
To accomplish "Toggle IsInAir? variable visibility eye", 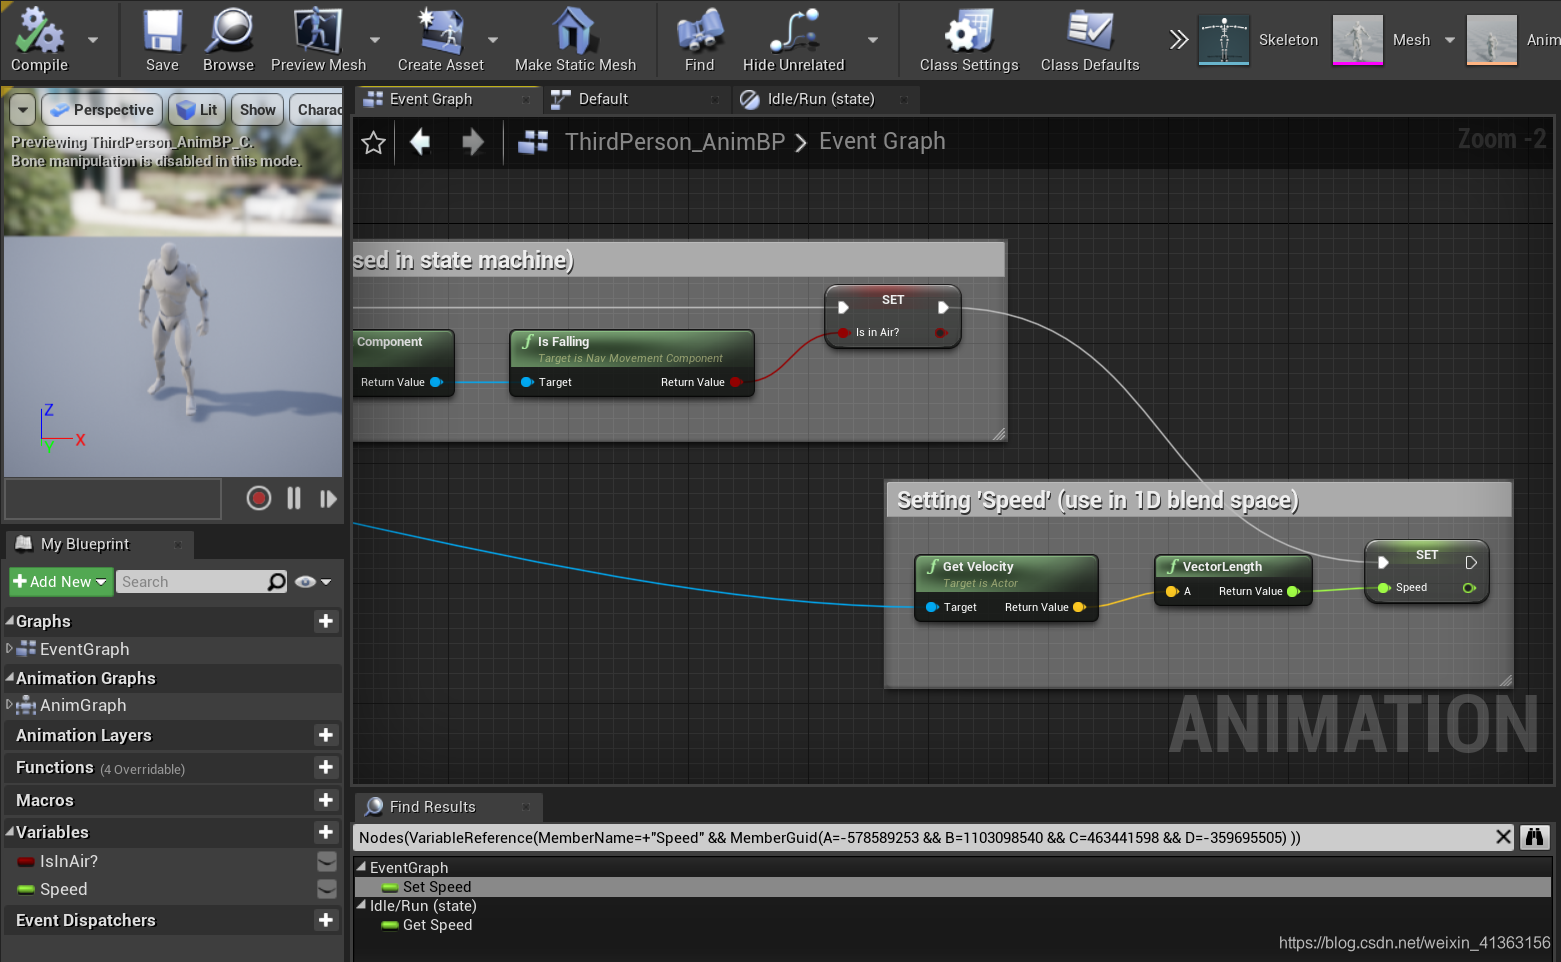I will [x=327, y=861].
